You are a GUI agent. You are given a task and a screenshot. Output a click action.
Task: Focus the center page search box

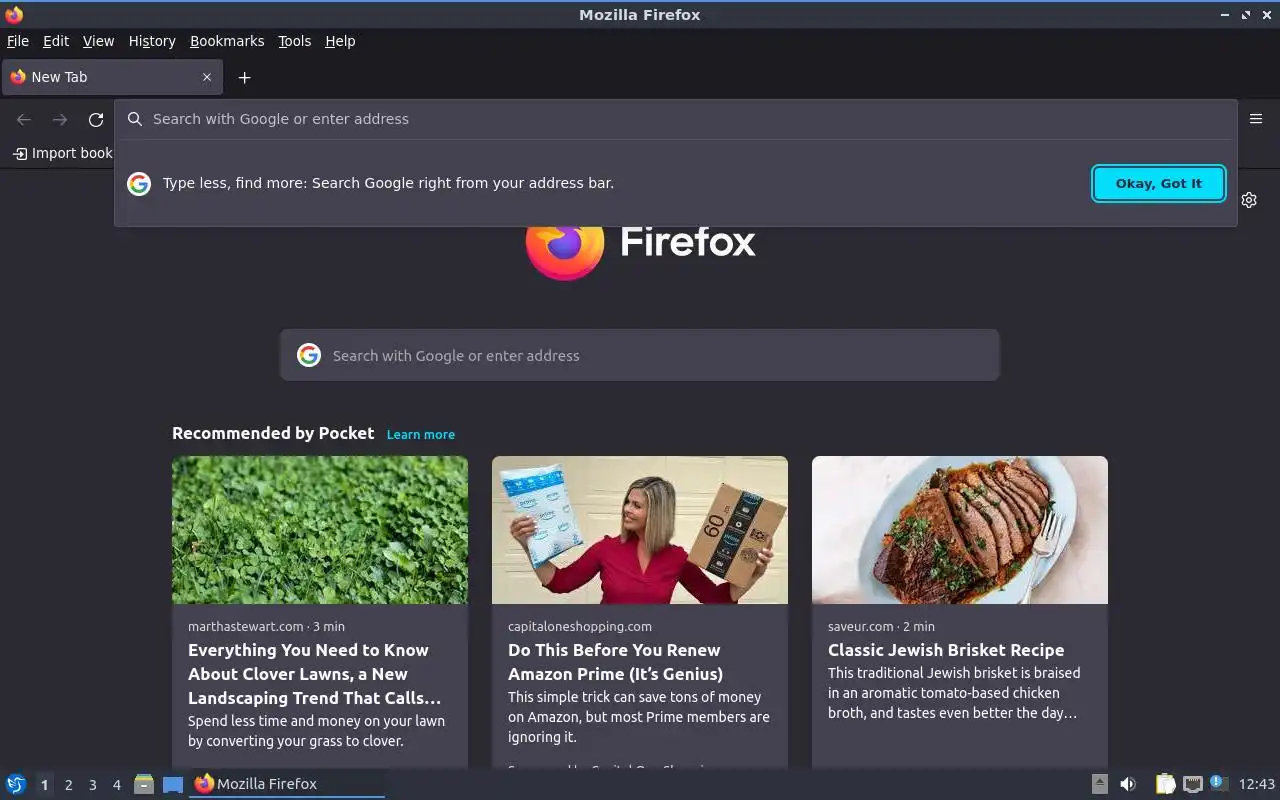(x=640, y=355)
